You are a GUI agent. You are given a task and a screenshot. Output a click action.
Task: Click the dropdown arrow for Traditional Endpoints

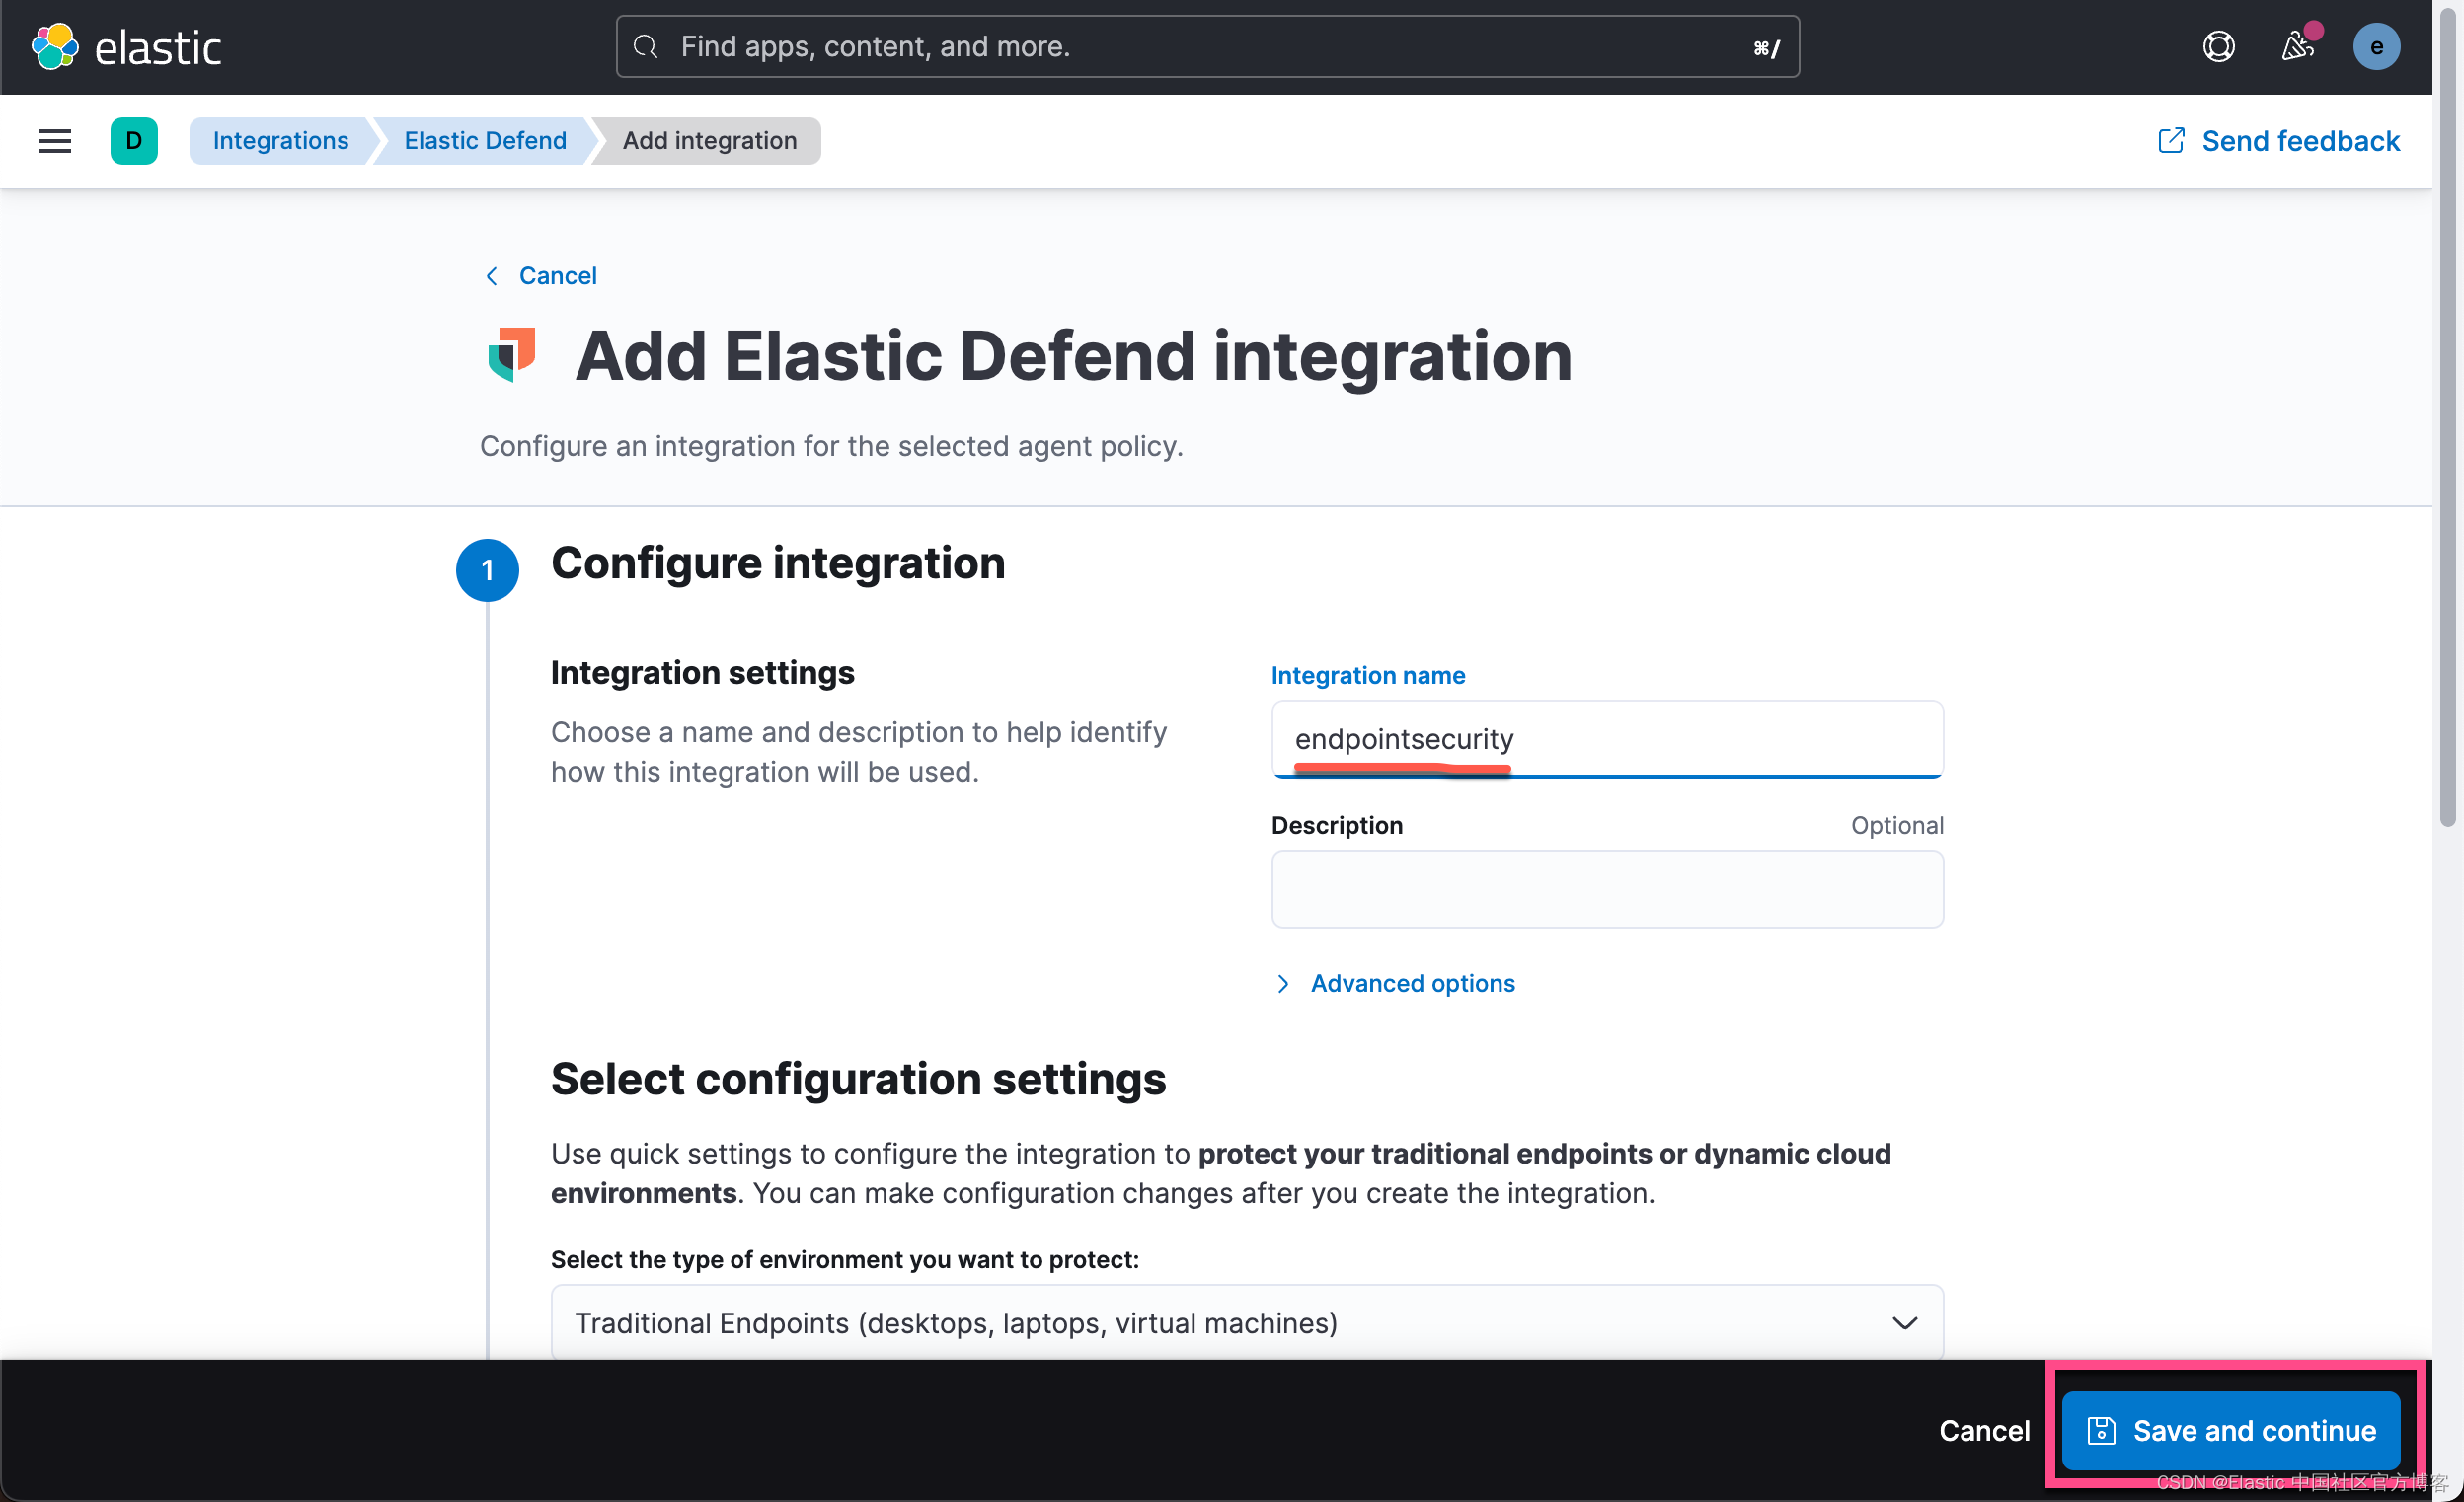tap(1904, 1323)
